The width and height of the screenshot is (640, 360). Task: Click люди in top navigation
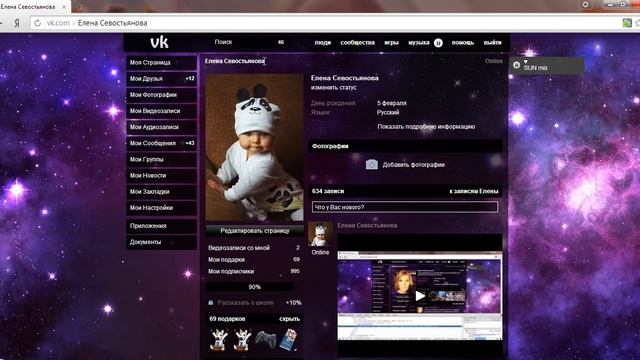point(322,42)
